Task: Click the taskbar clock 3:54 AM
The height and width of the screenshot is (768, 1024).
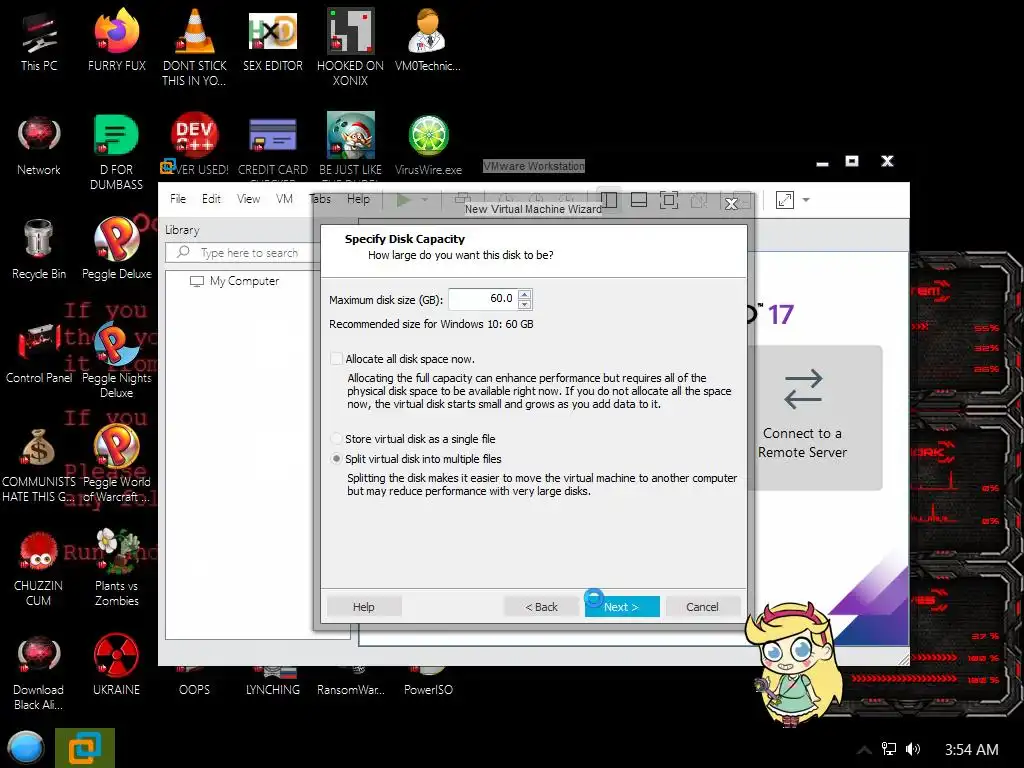Action: click(971, 750)
